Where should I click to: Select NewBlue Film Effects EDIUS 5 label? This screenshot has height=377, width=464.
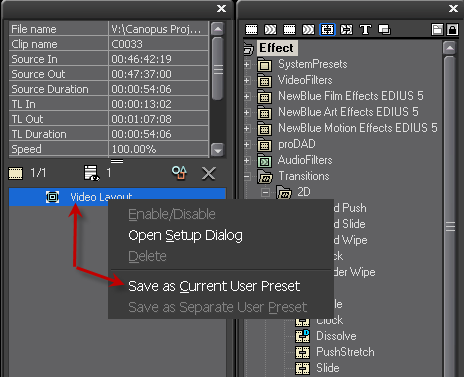tap(351, 96)
